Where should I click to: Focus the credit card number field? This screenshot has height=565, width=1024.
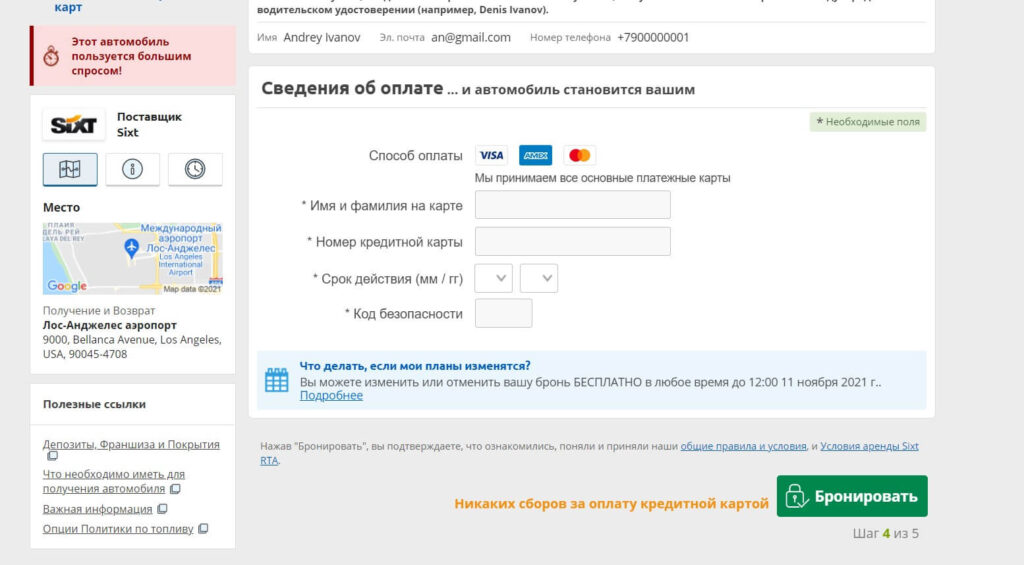click(x=572, y=241)
